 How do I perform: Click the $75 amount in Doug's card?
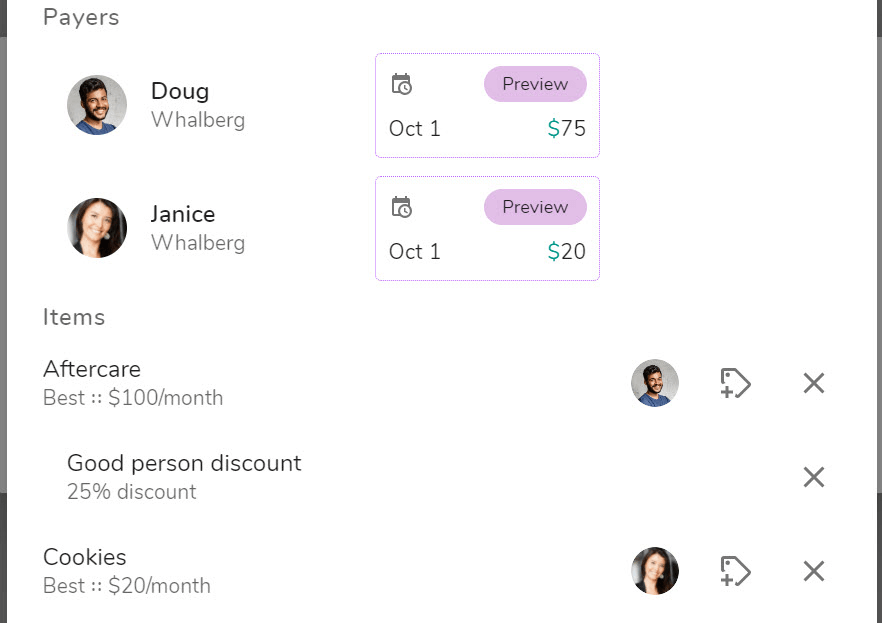pos(566,128)
